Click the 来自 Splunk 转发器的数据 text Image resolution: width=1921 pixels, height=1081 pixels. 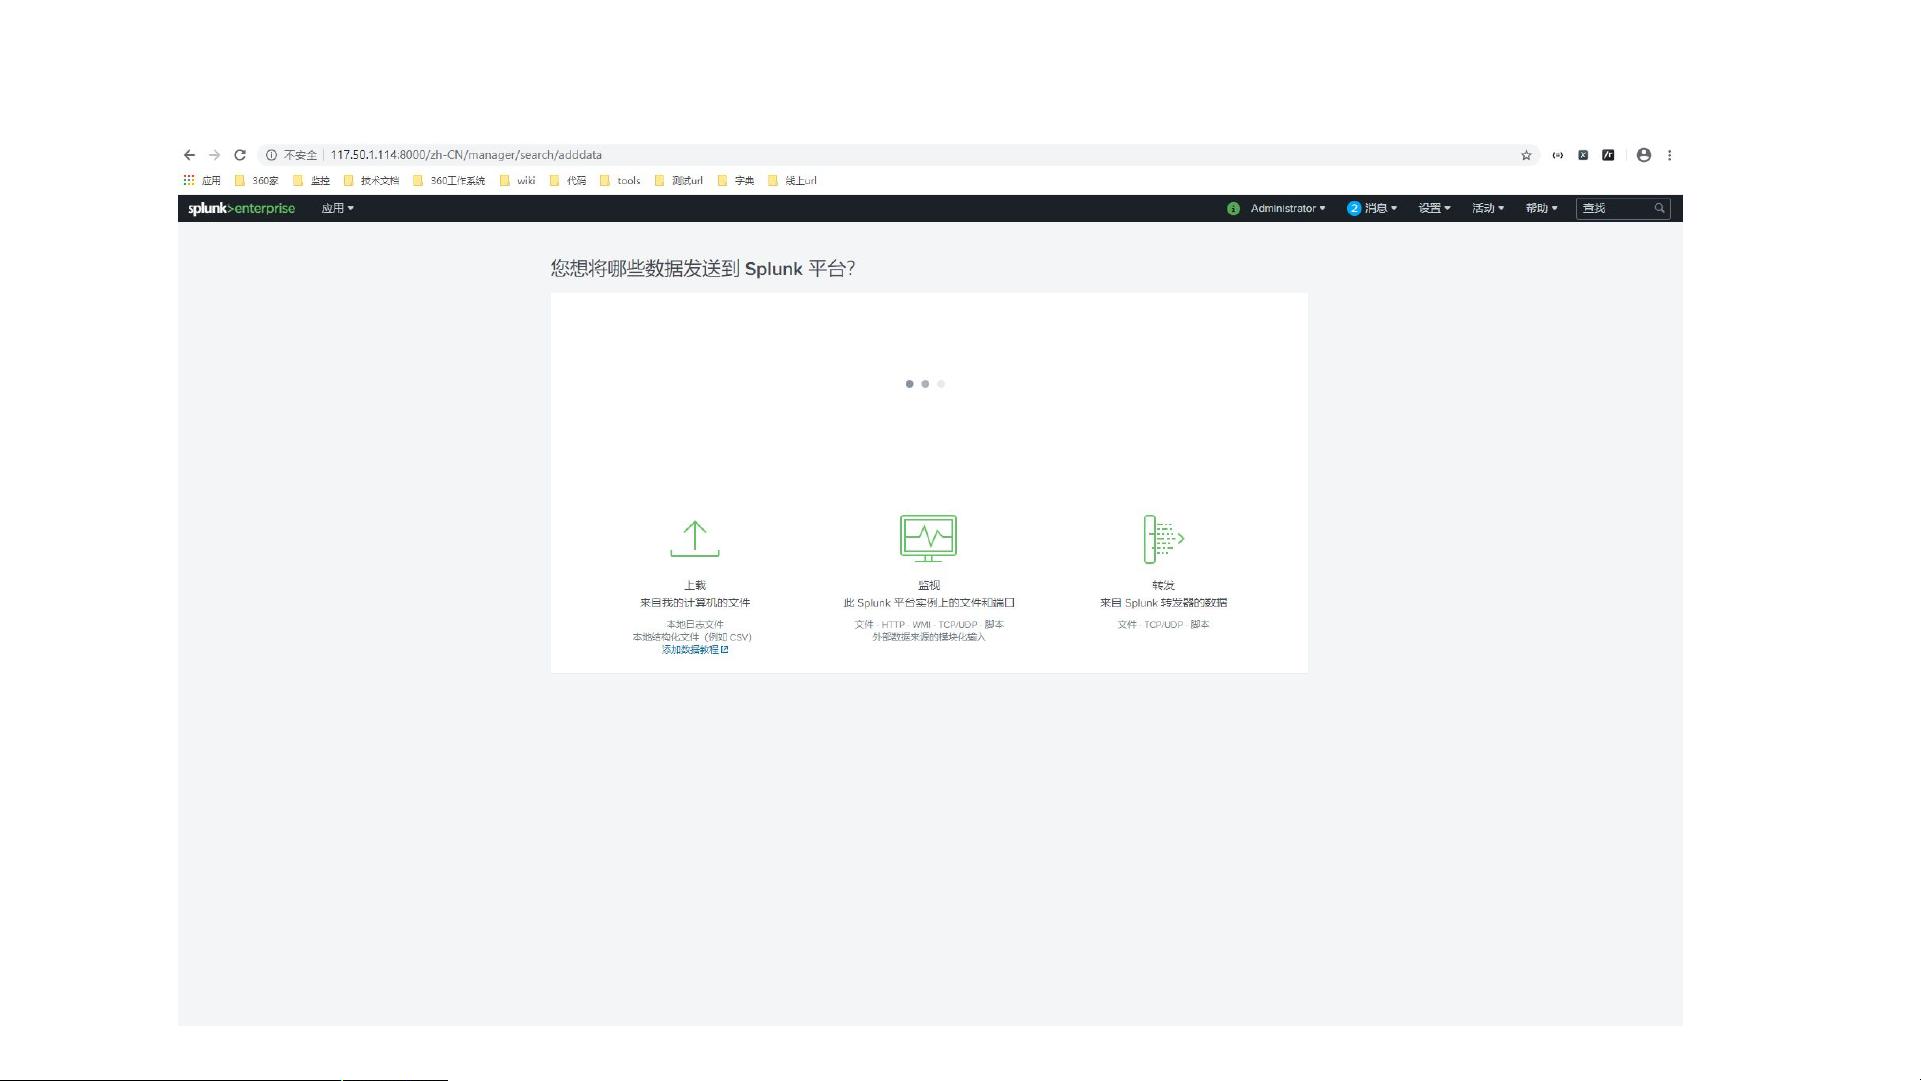coord(1163,603)
